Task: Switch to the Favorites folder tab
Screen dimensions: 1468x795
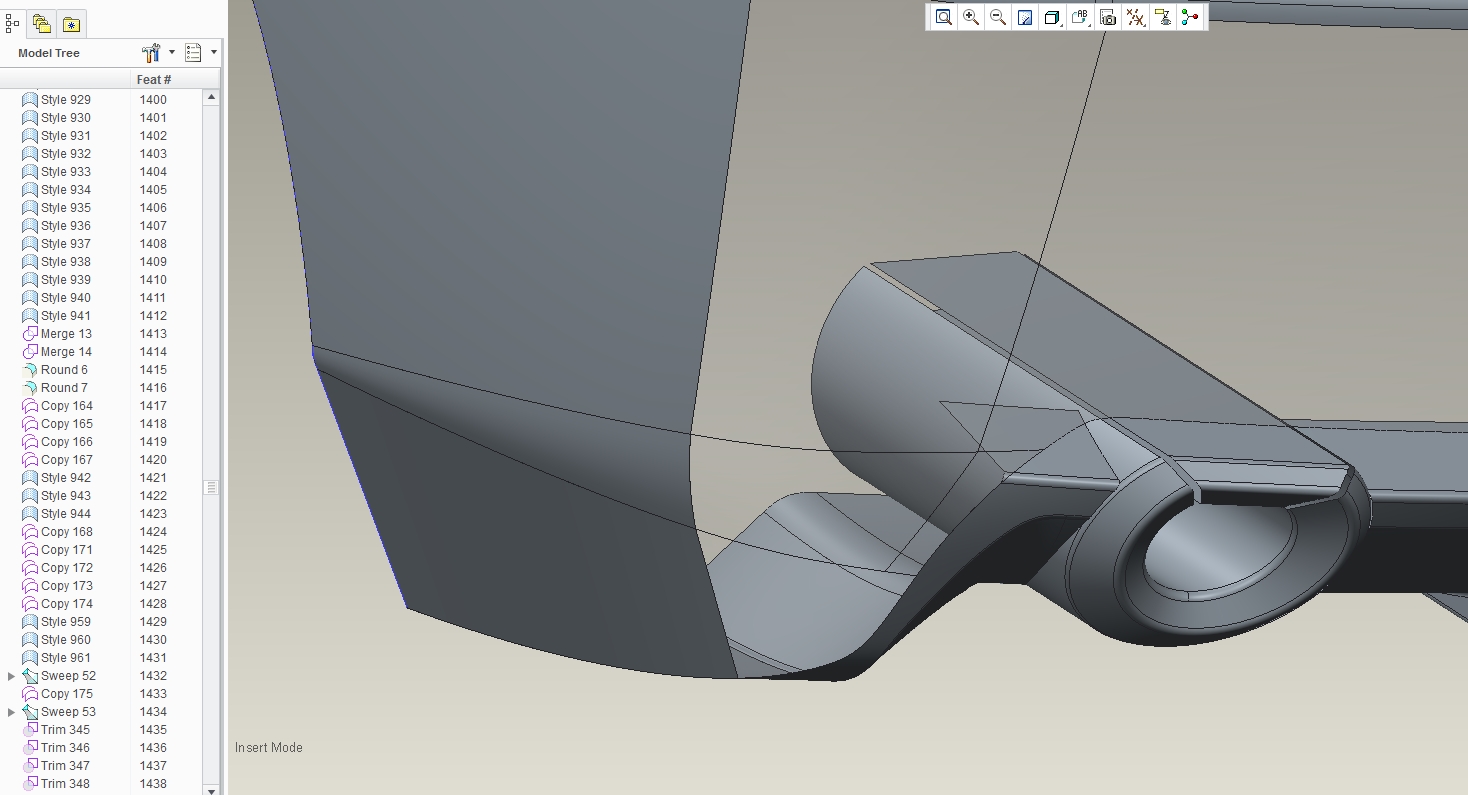Action: click(71, 24)
